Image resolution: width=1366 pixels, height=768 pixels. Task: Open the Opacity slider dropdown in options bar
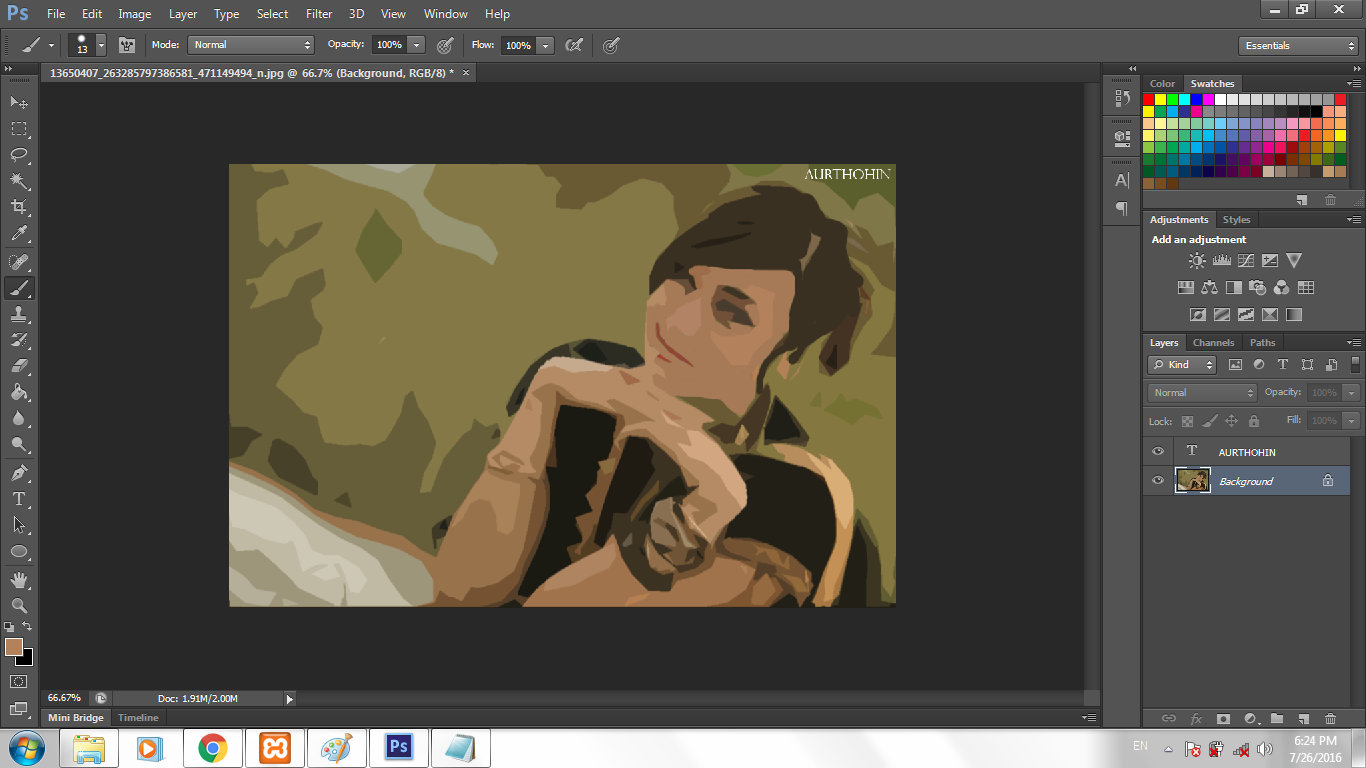pos(417,45)
